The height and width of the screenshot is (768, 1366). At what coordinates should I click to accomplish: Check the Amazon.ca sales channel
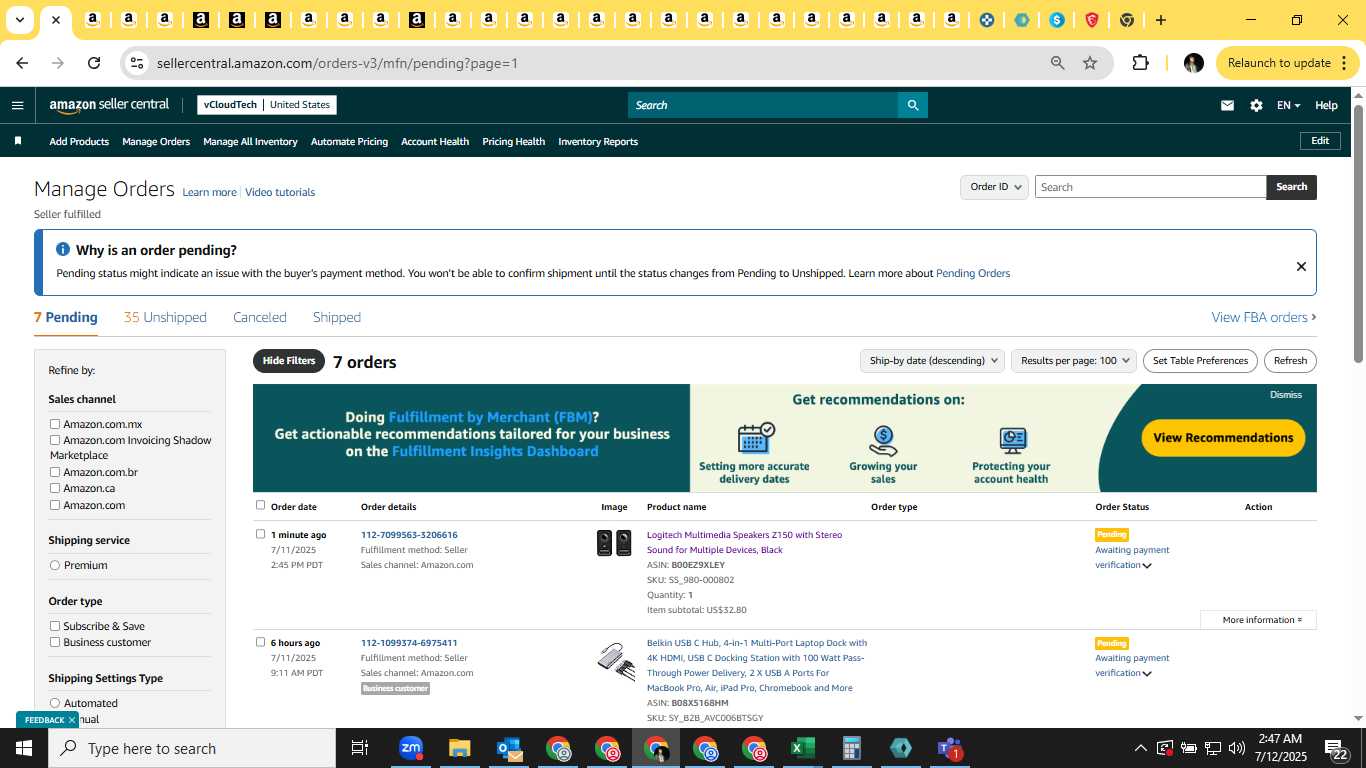(55, 488)
